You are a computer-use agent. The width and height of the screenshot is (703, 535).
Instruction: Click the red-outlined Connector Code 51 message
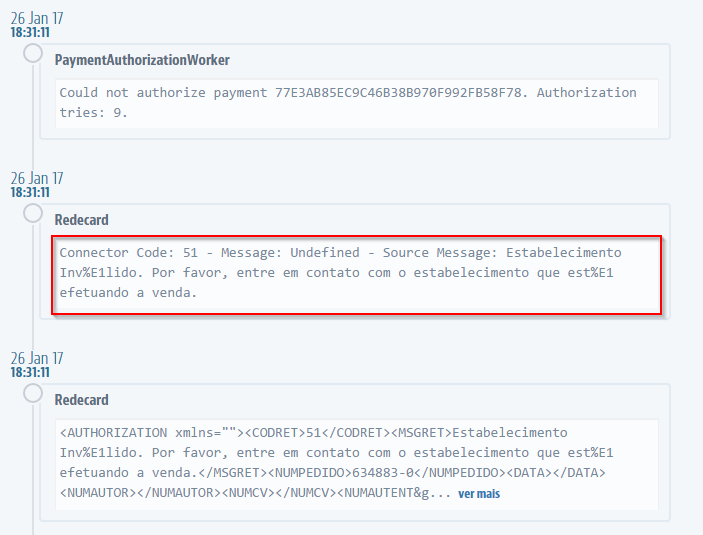[357, 273]
